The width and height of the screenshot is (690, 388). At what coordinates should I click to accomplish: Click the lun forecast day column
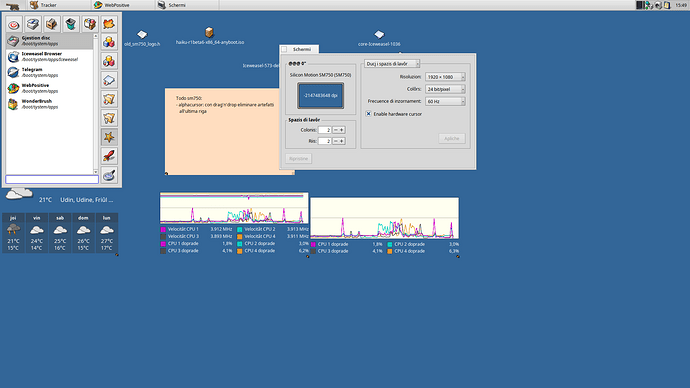click(x=106, y=233)
